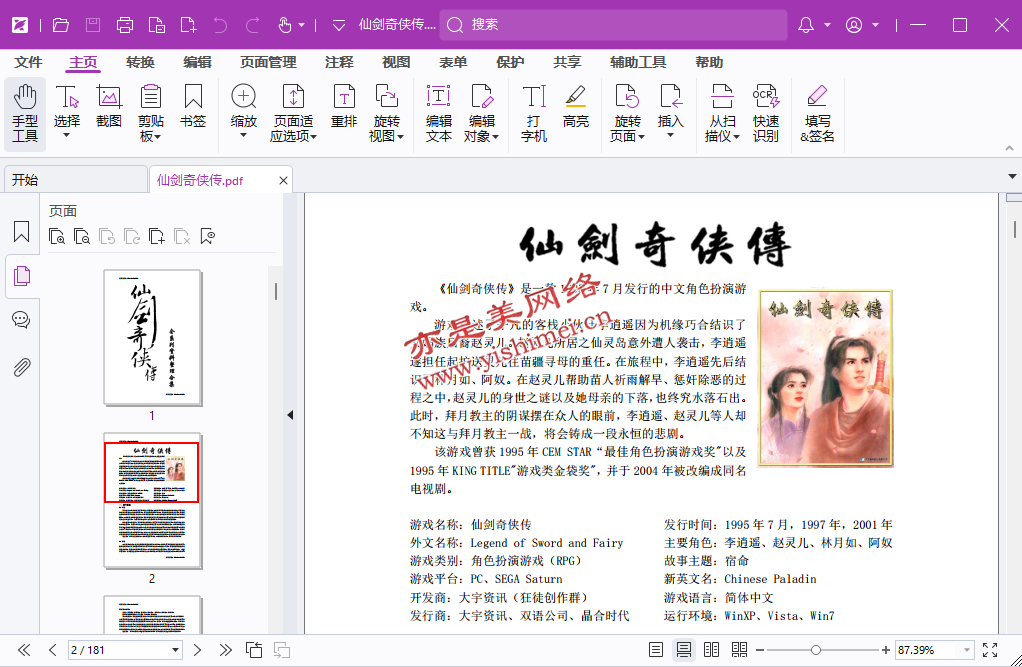Expand the From Scanner (从扫描仪) dropdown

click(x=737, y=137)
